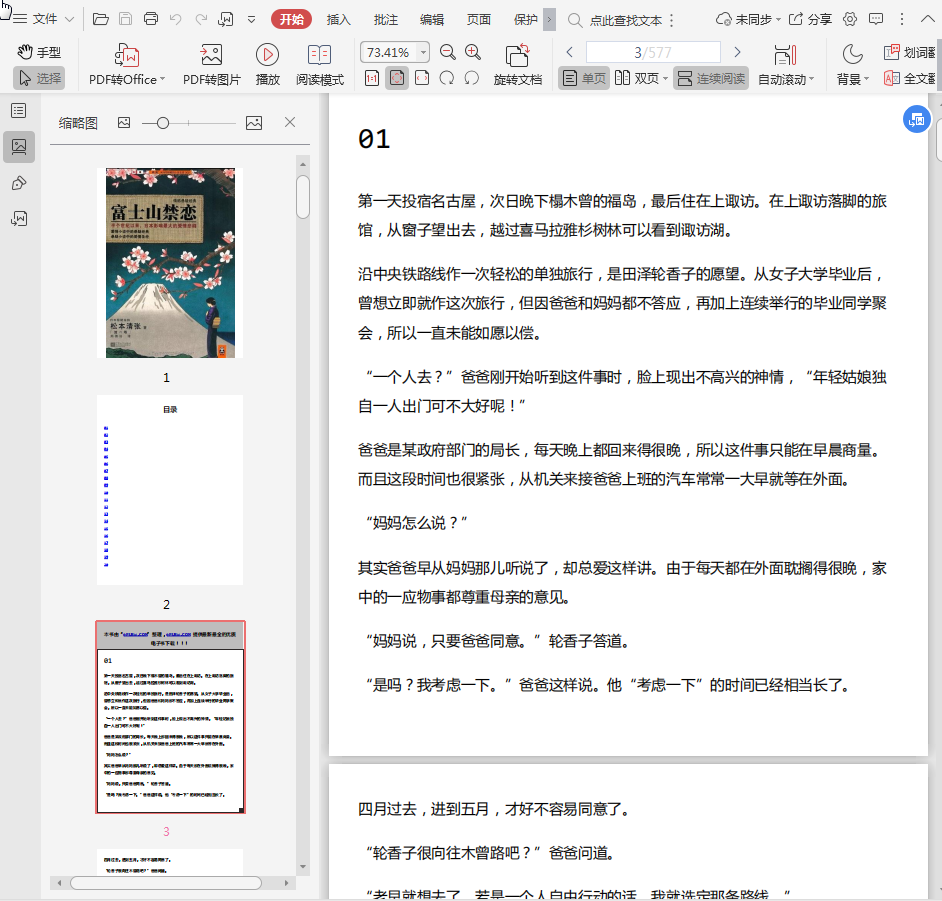This screenshot has height=901, width=942.
Task: Select the 手型 hand tool
Action: [x=39, y=52]
